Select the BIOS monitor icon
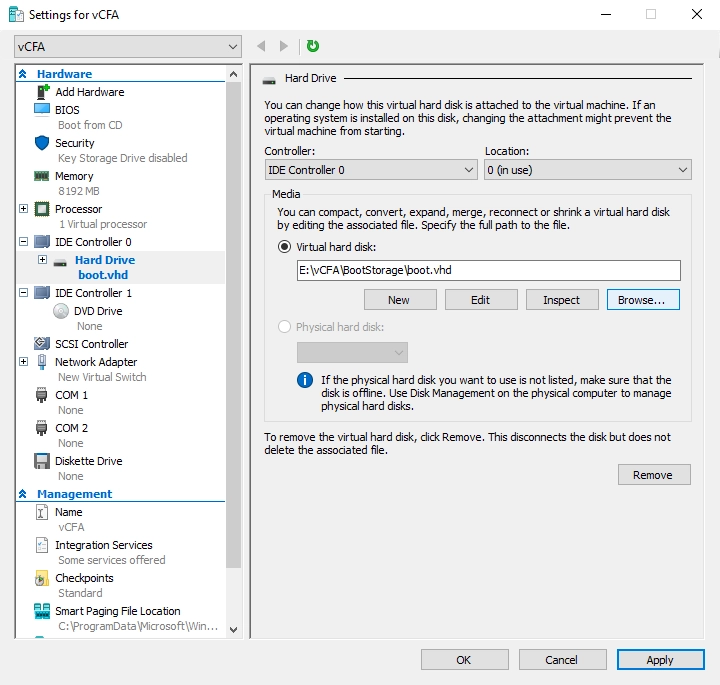The image size is (720, 685). click(42, 110)
